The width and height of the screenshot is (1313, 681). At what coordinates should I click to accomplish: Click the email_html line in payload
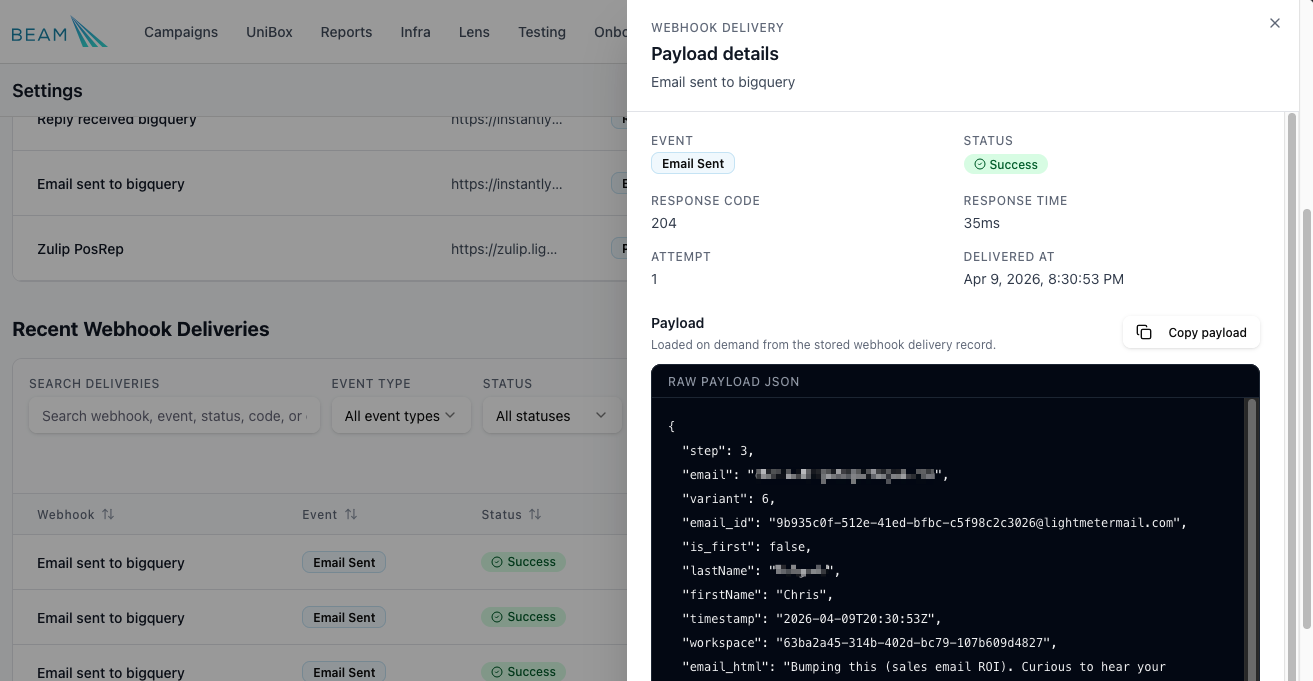[924, 667]
